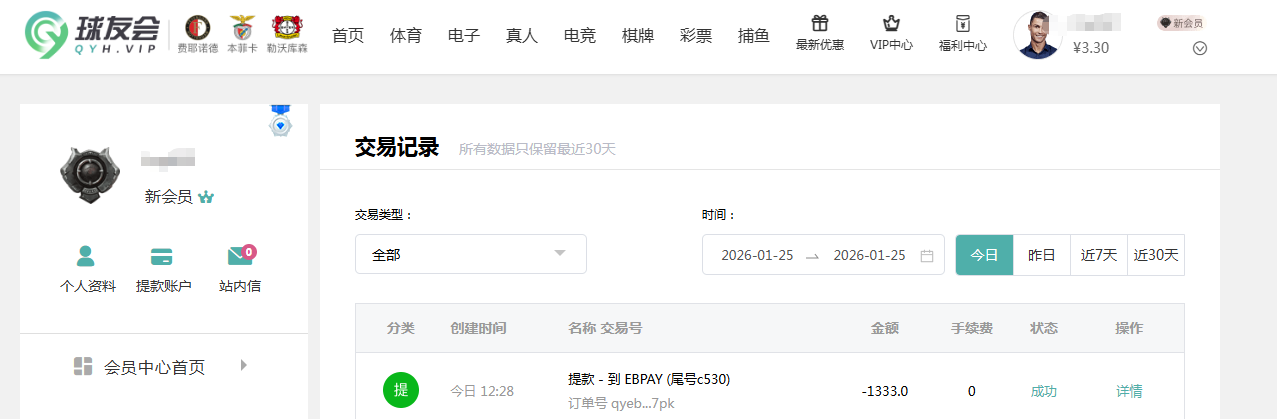
Task: Open 电竞 nav item
Action: pyautogui.click(x=580, y=36)
